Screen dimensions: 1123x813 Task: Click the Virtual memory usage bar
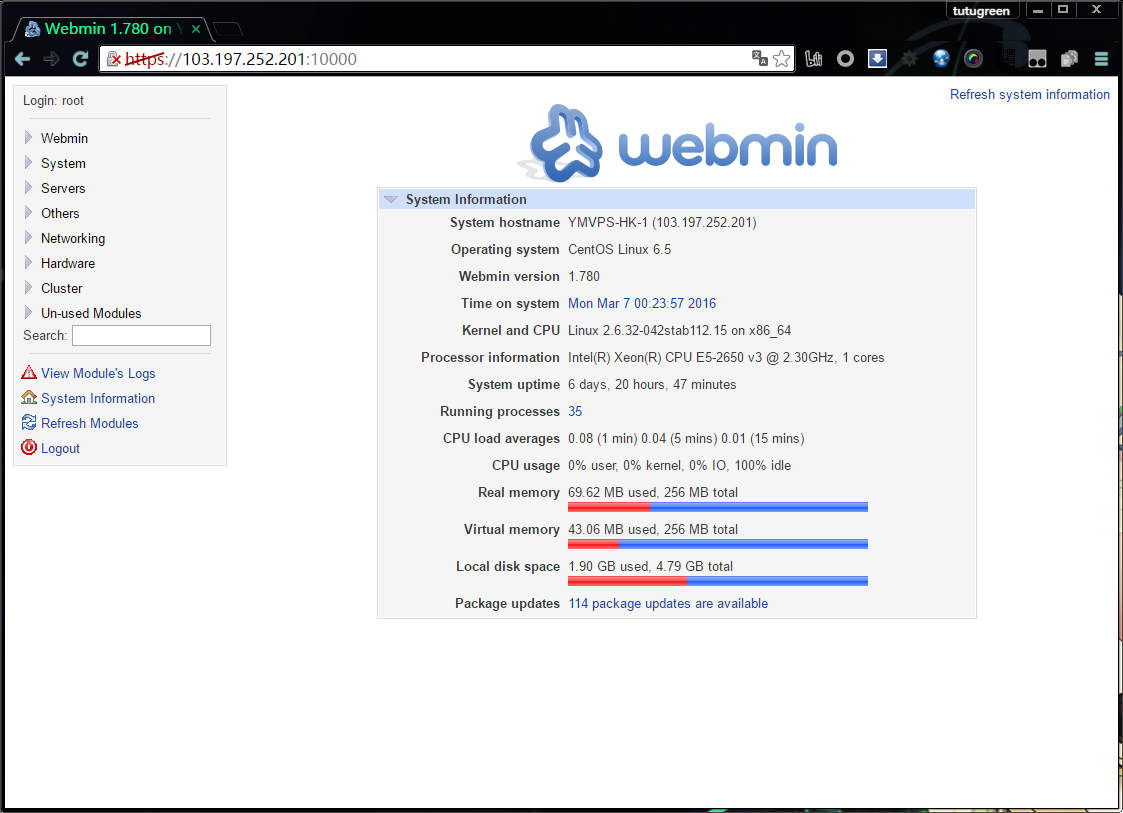tap(718, 544)
